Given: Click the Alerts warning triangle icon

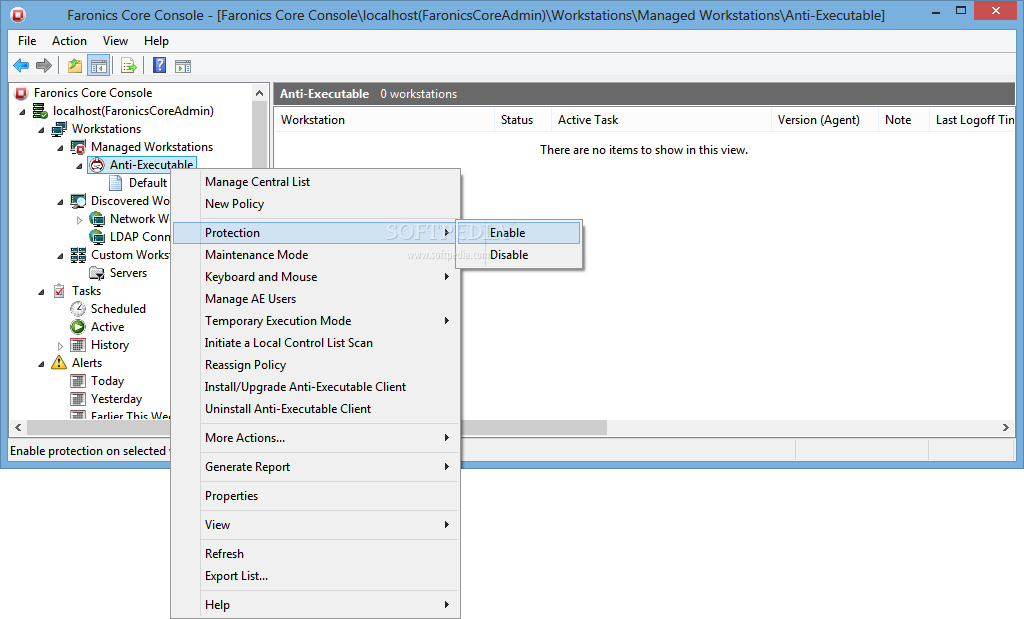Looking at the screenshot, I should coord(59,362).
